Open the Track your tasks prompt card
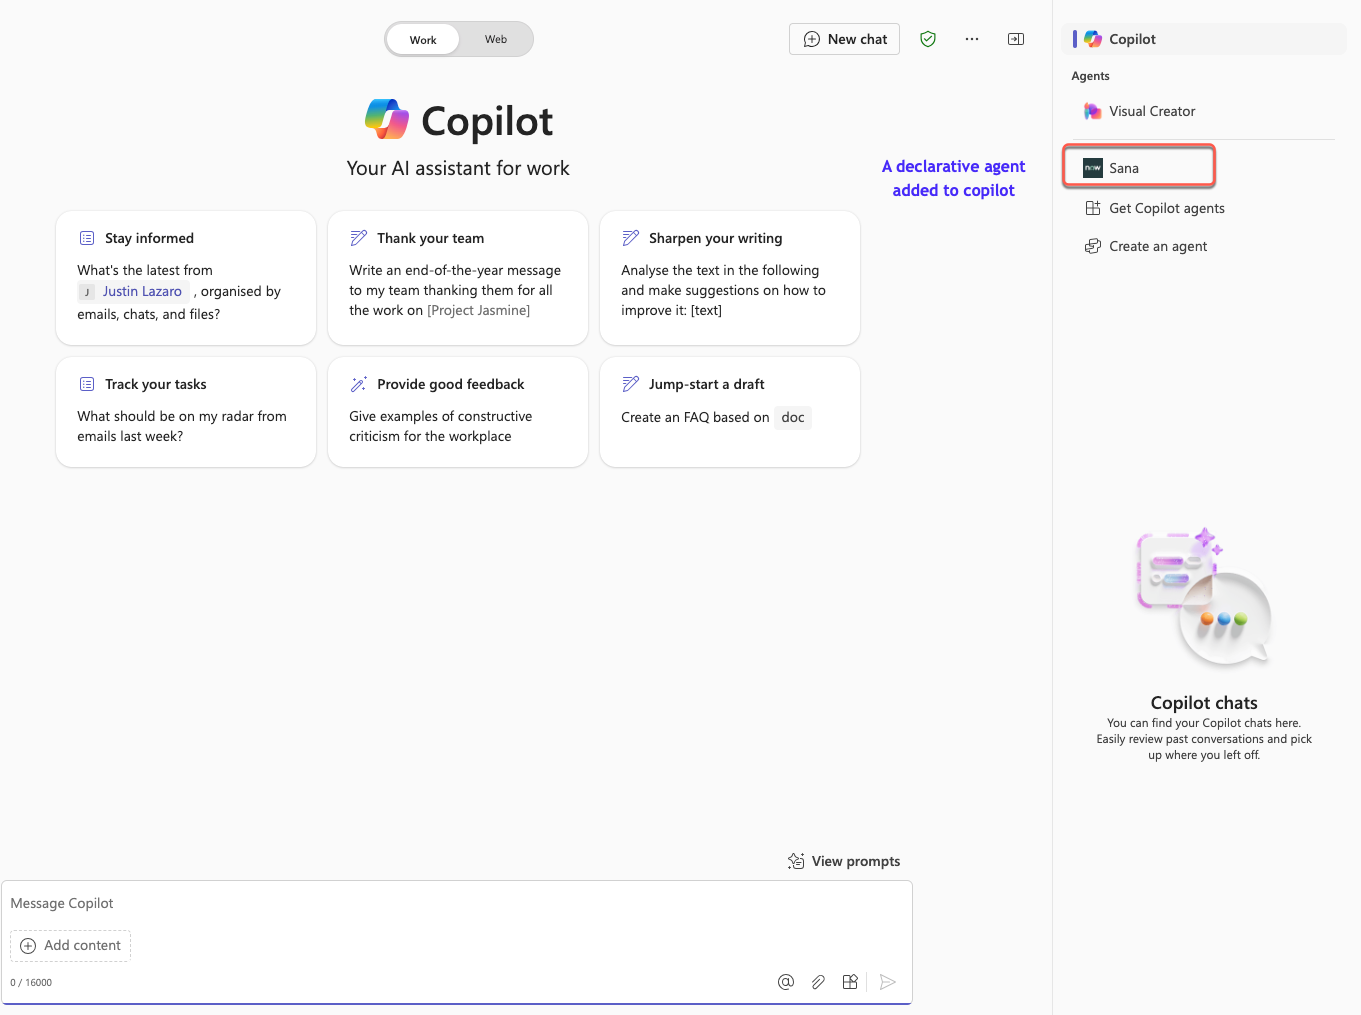 coord(186,412)
